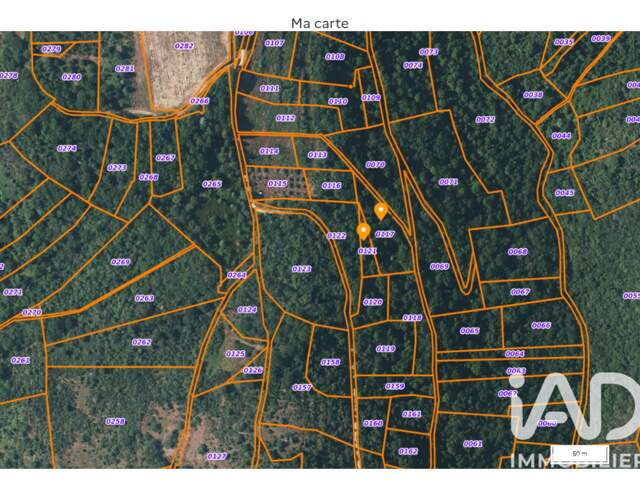Screen dimensions: 640x480
Task: Select parcel label 0159
Action: pyautogui.click(x=395, y=386)
